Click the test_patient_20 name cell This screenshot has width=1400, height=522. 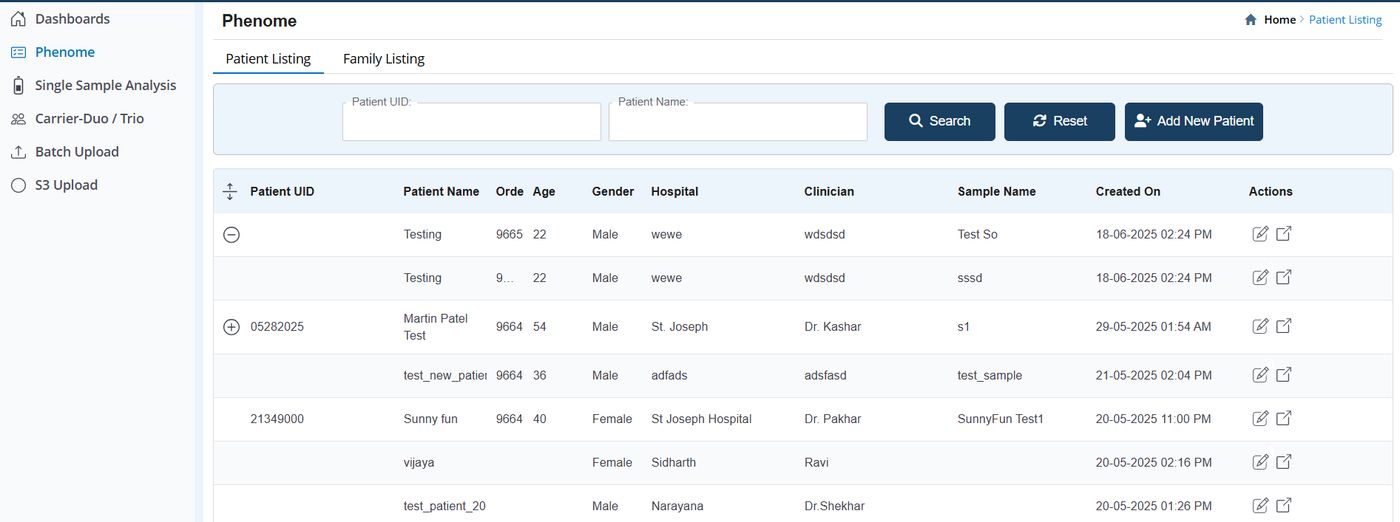point(445,506)
